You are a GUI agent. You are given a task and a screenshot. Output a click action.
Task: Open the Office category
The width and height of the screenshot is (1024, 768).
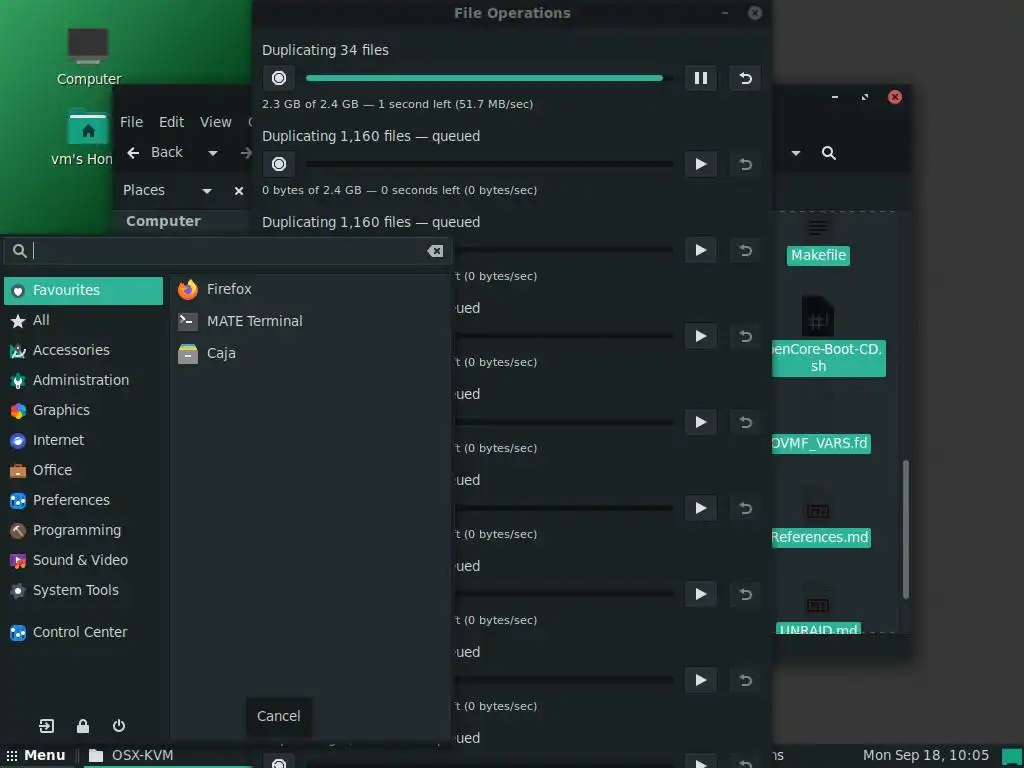84,471
